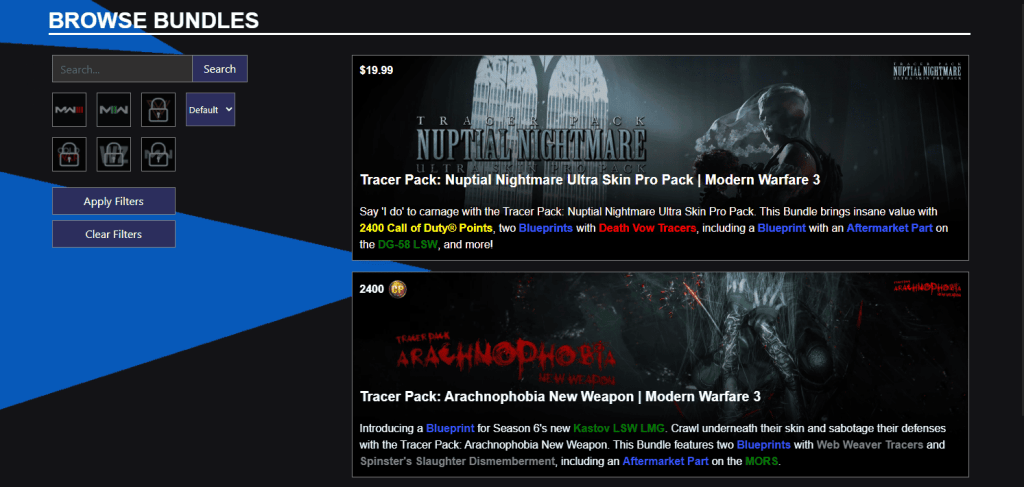Click the yellow '2400 Call of Duty® Points' text
The height and width of the screenshot is (487, 1024).
tap(426, 228)
